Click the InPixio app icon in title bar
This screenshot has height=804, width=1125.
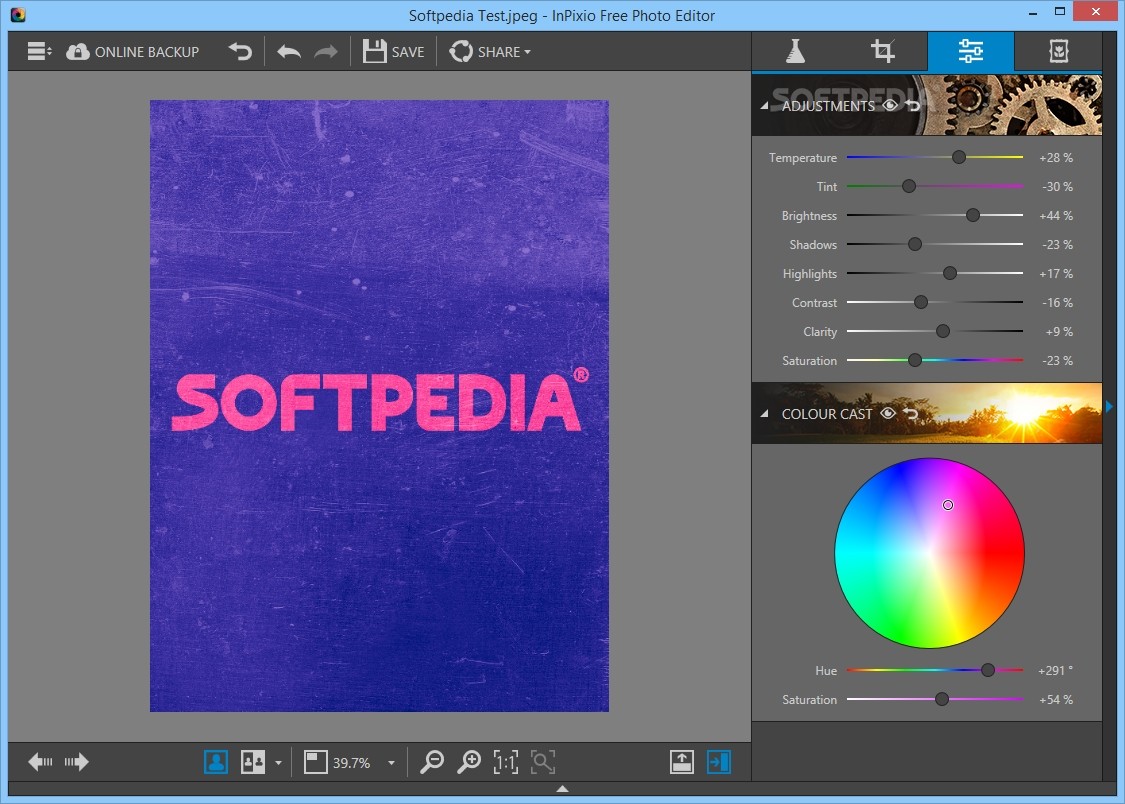[x=18, y=14]
